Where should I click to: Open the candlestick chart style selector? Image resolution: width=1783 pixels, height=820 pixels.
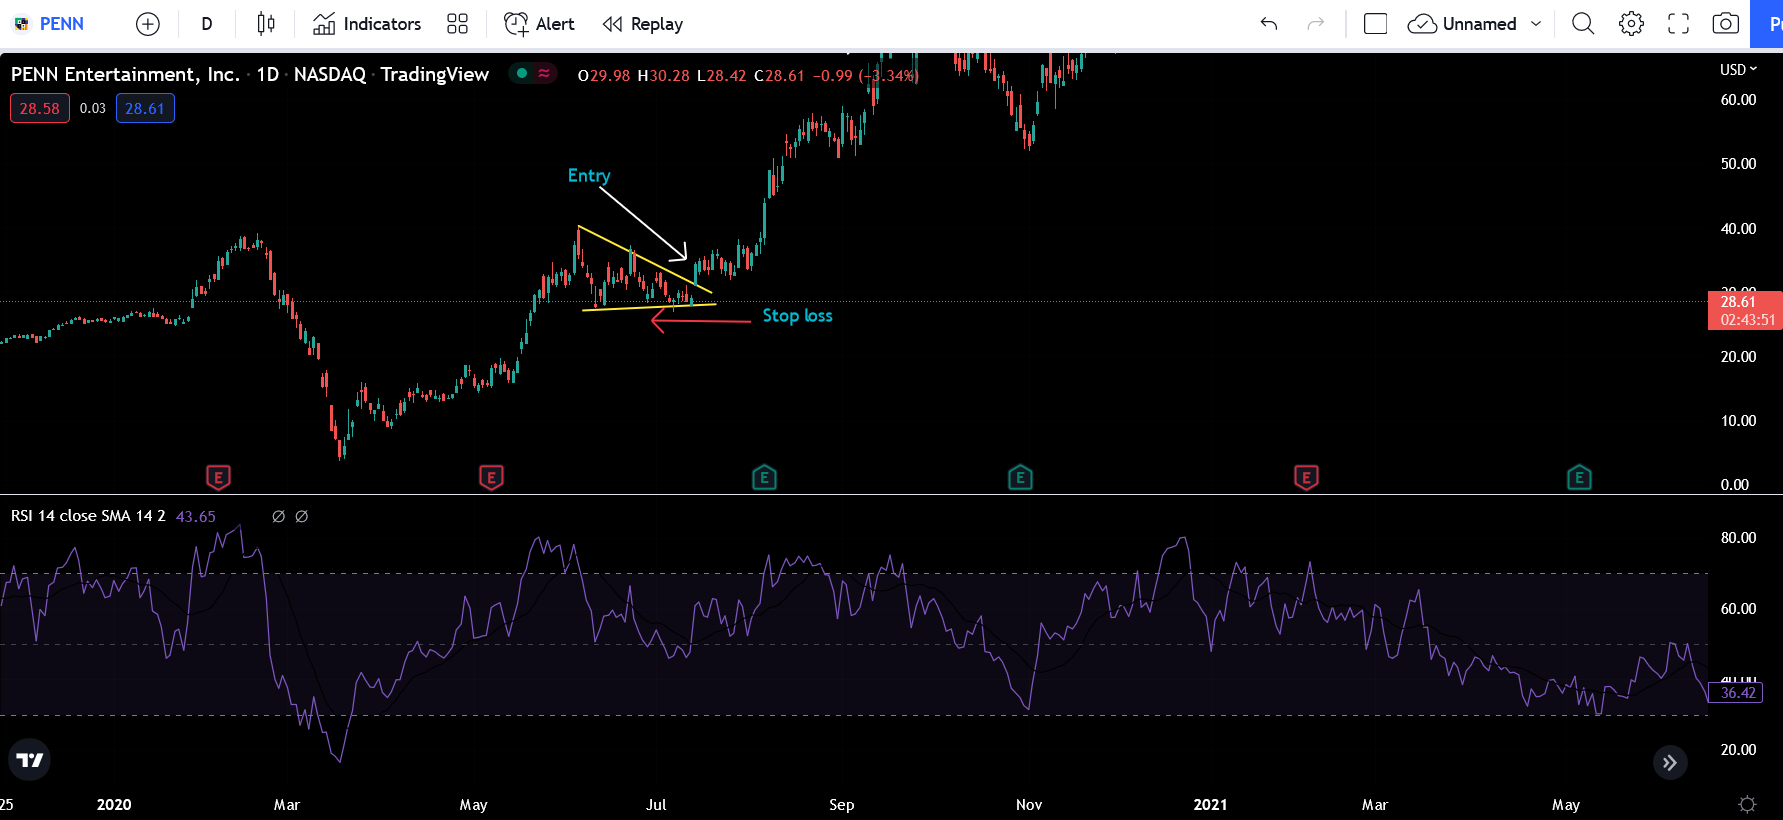coord(265,24)
